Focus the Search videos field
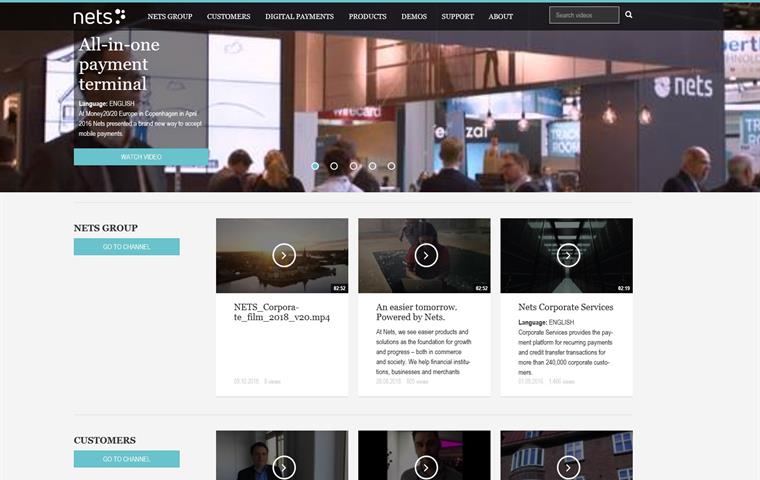This screenshot has width=760, height=480. 584,15
